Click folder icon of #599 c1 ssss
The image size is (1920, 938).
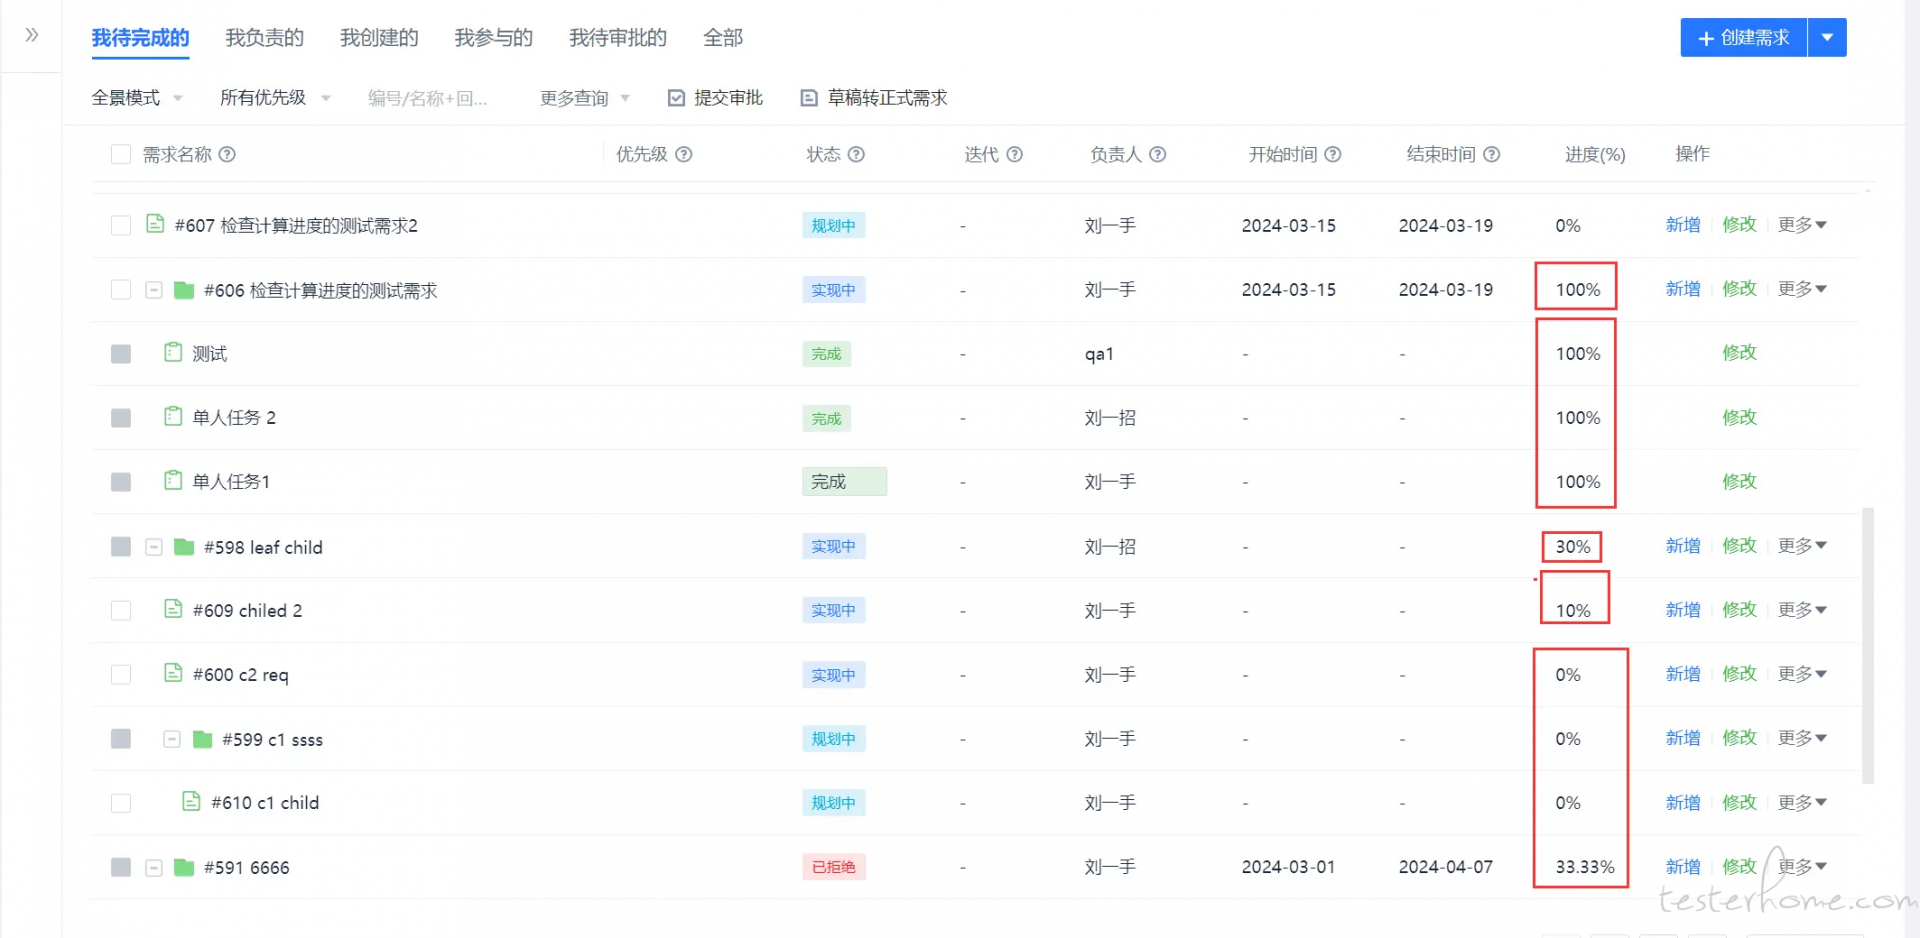click(x=202, y=739)
